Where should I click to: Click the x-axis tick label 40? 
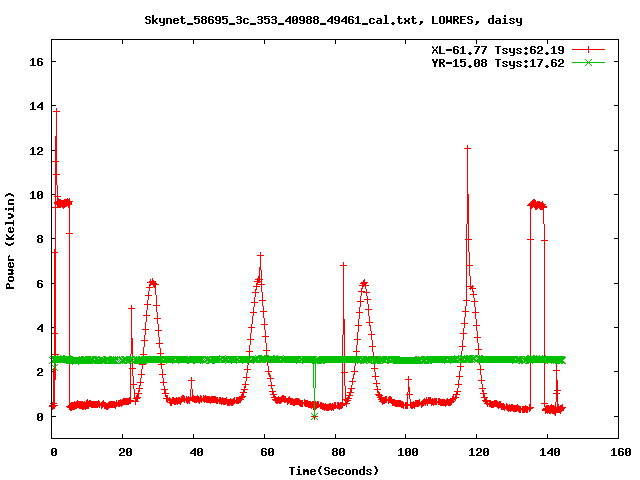click(196, 452)
